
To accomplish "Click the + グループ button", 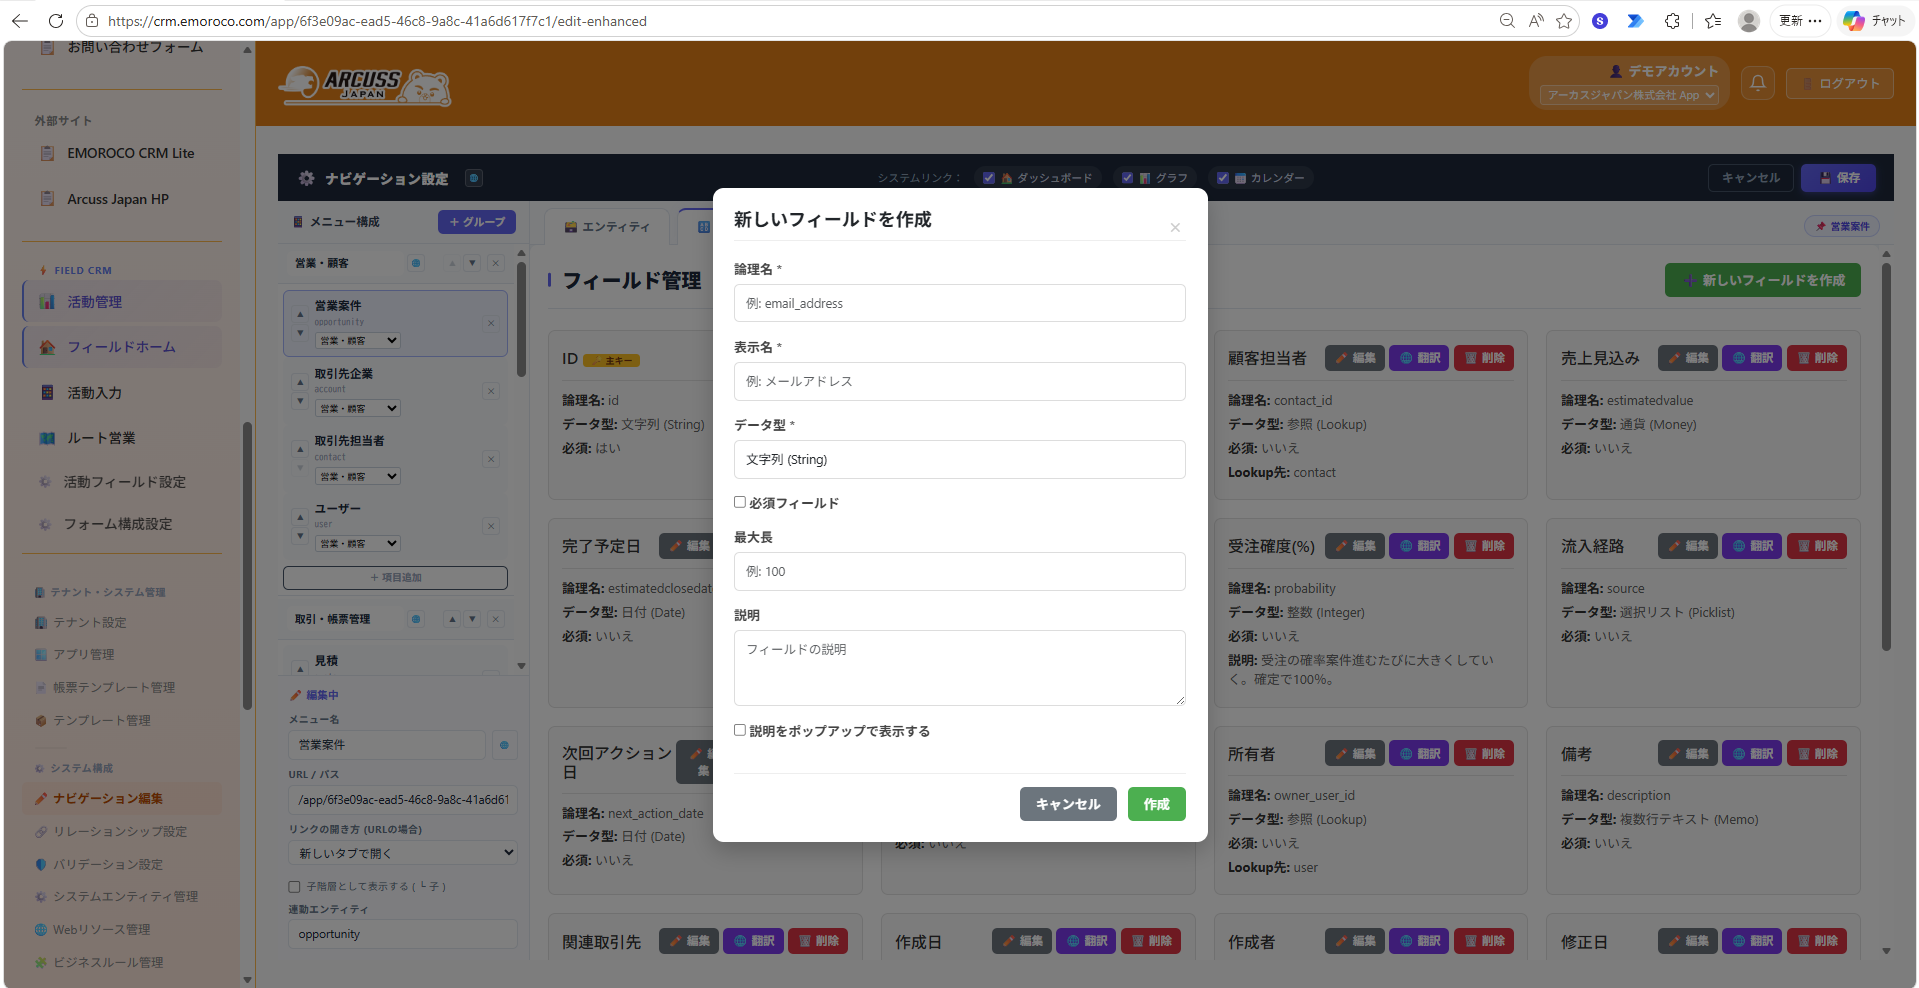I will coord(477,222).
